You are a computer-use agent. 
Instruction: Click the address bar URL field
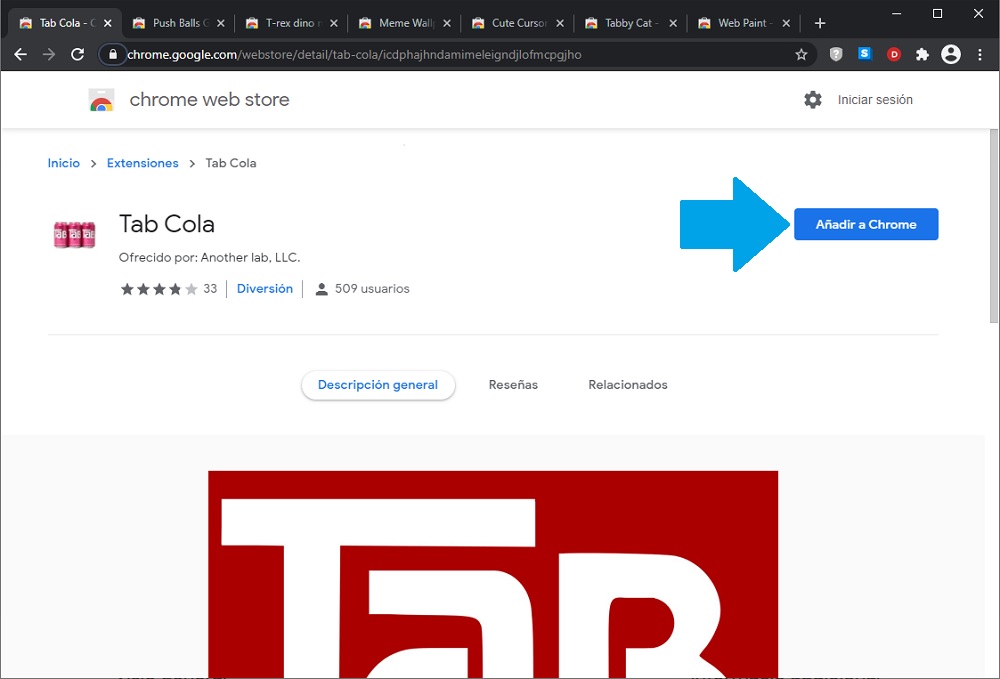pos(450,55)
